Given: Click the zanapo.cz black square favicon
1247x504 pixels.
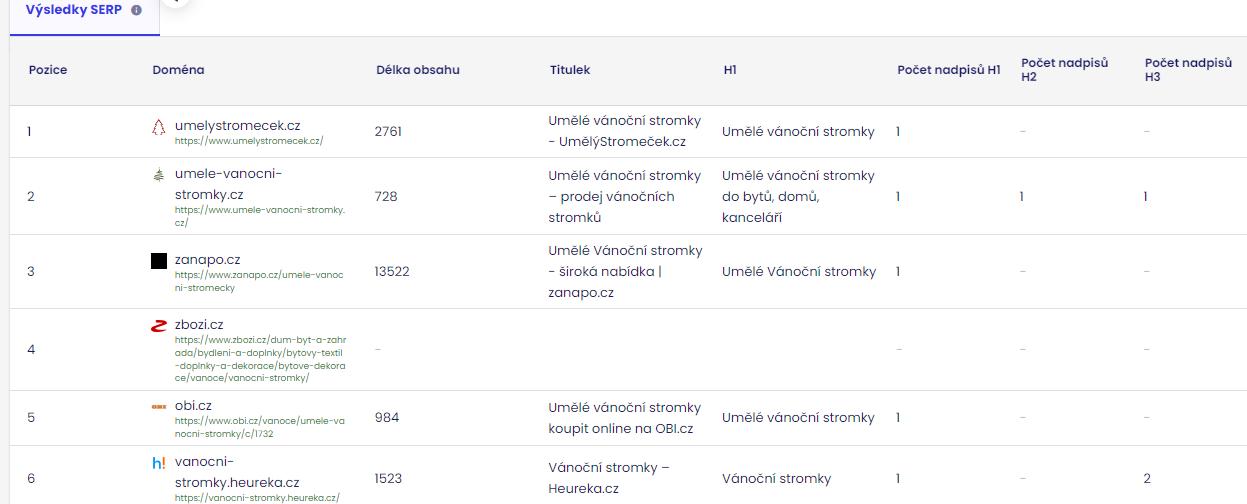Looking at the screenshot, I should coord(158,261).
